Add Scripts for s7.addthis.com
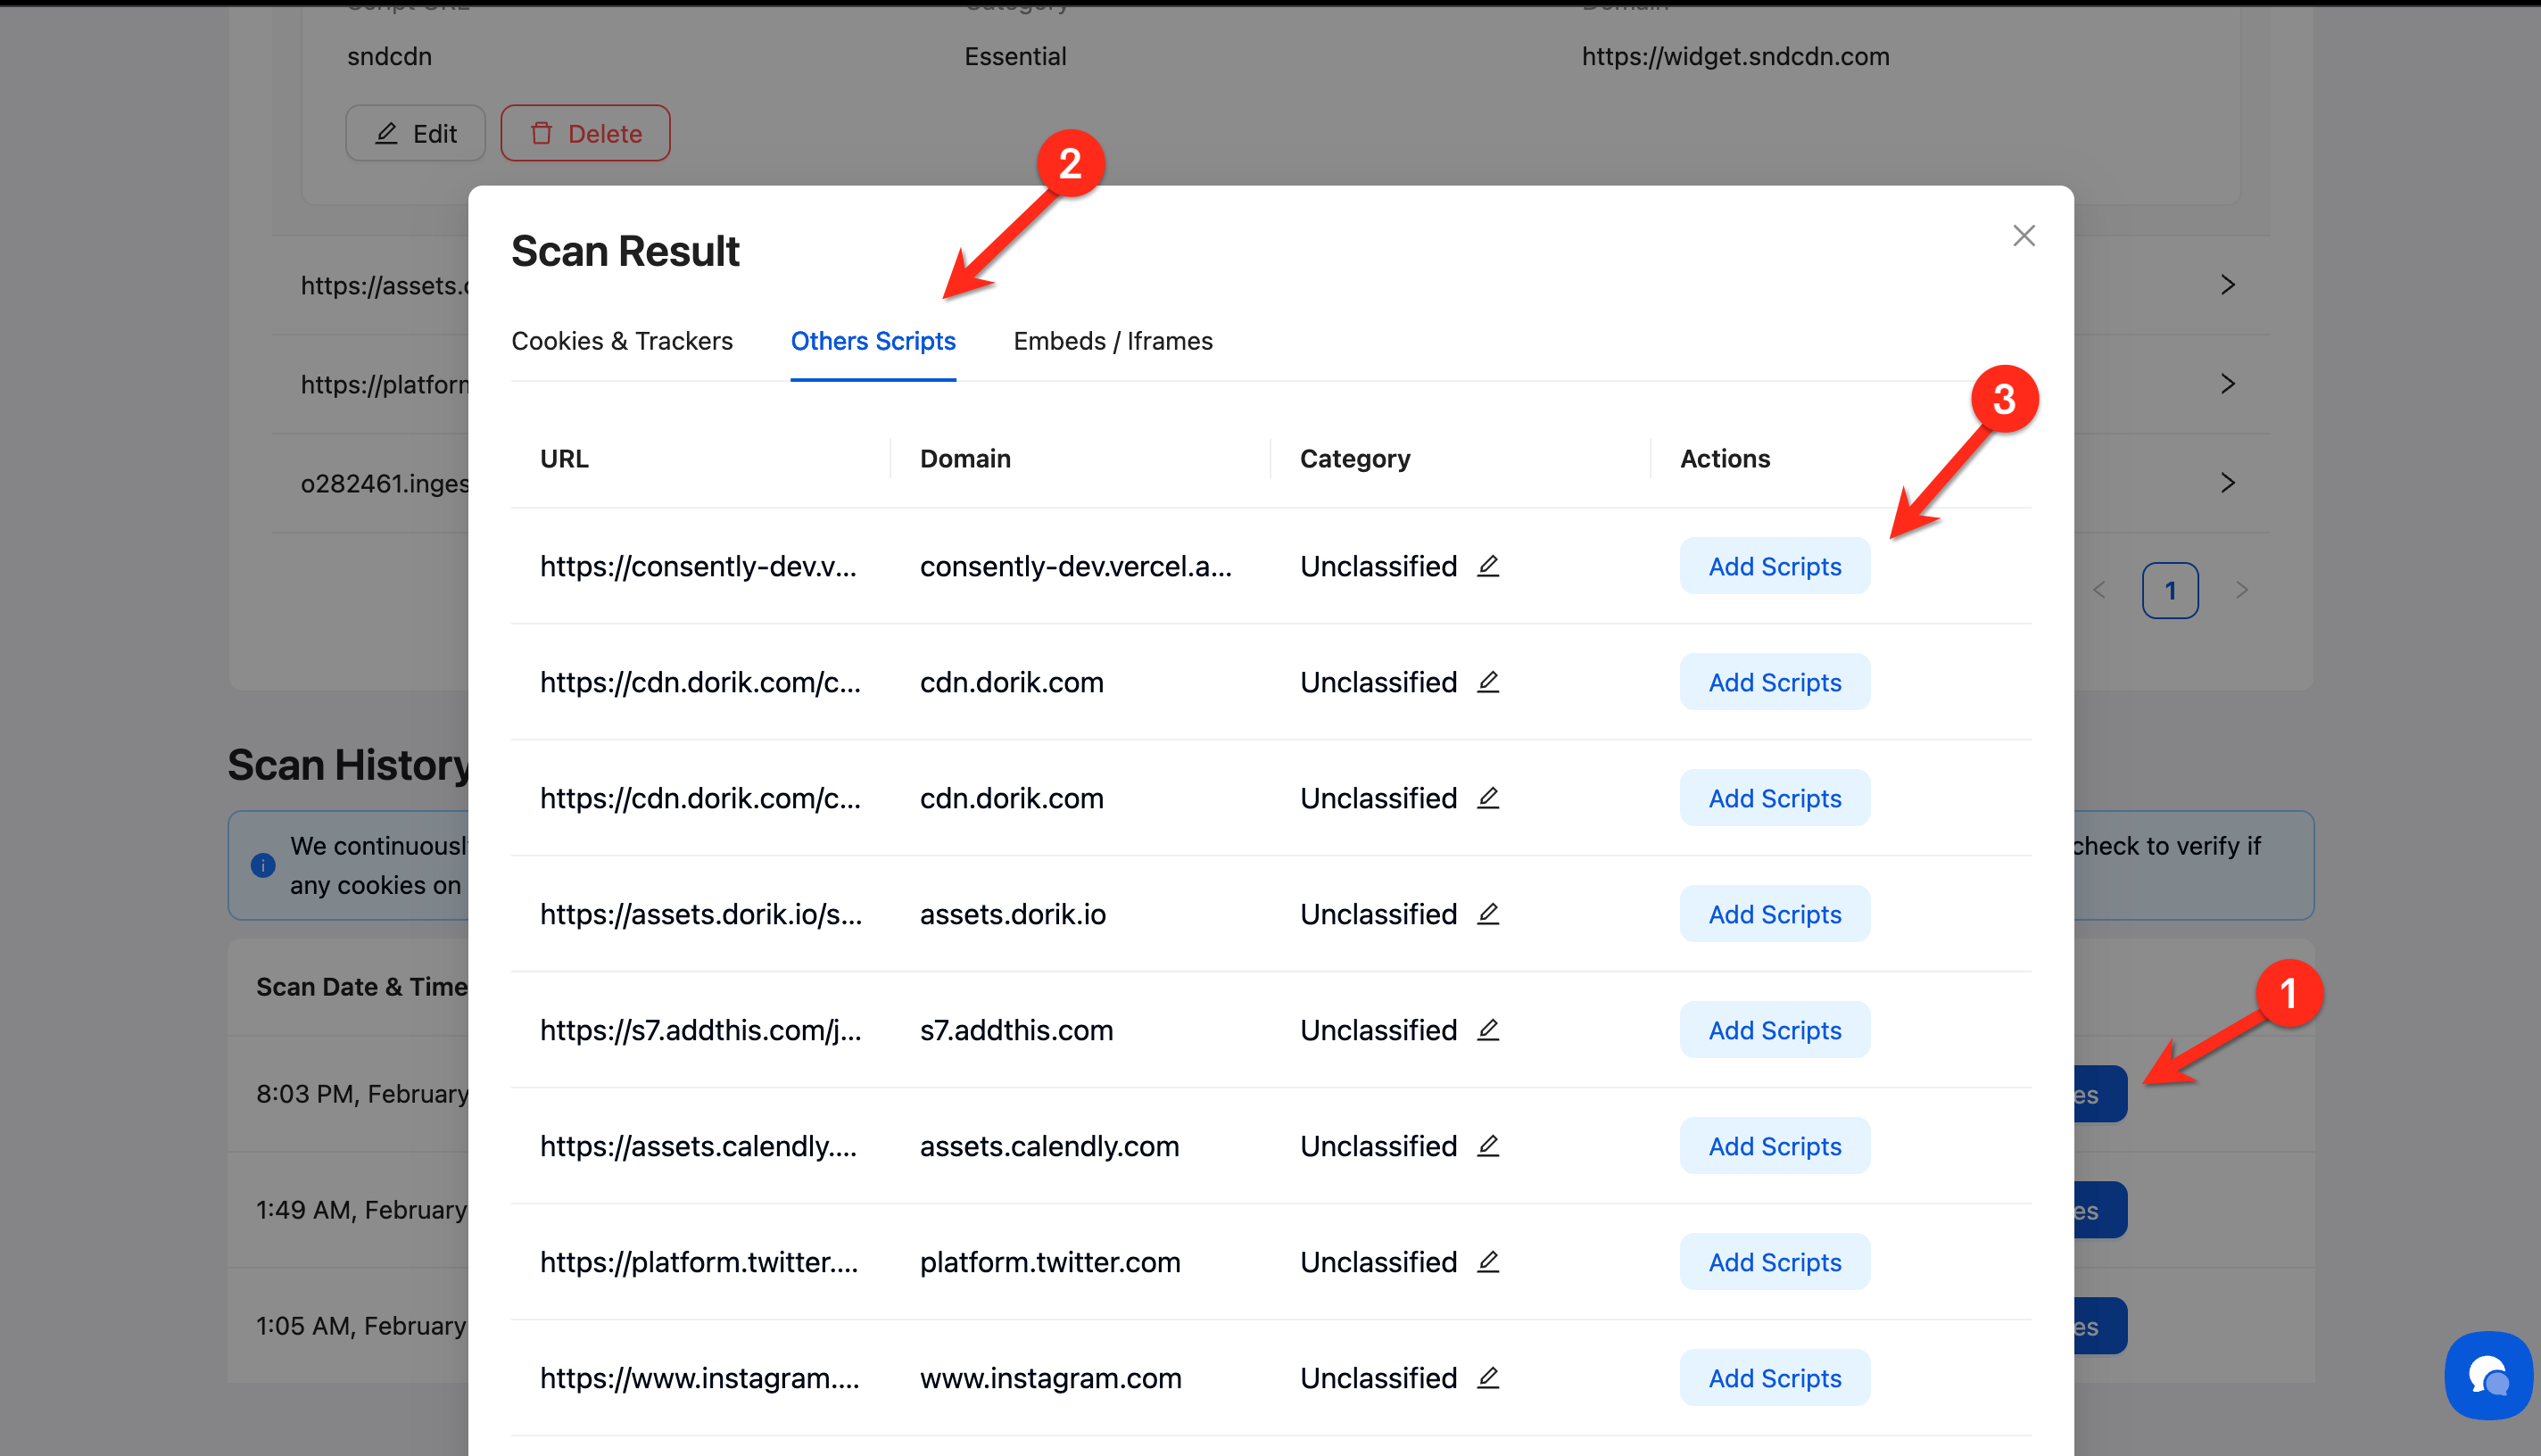 [1774, 1030]
